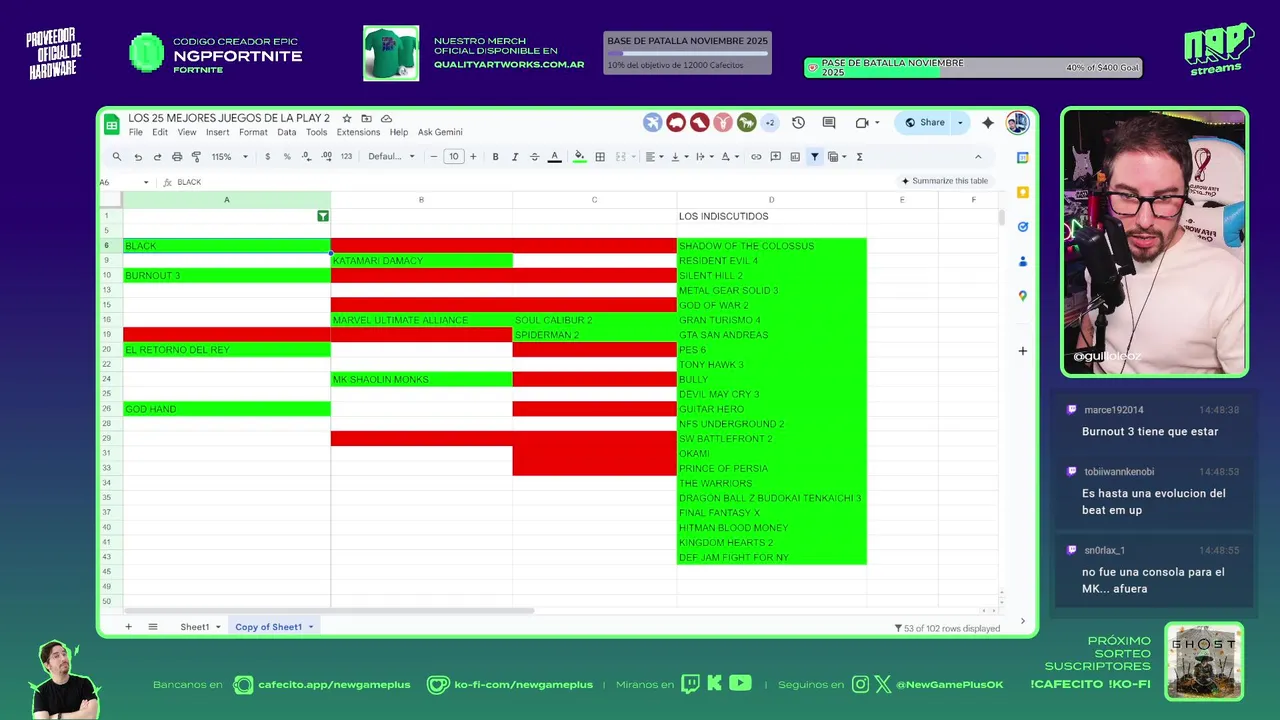1280x720 pixels.
Task: Click the search menus magnifier icon
Action: pos(117,157)
